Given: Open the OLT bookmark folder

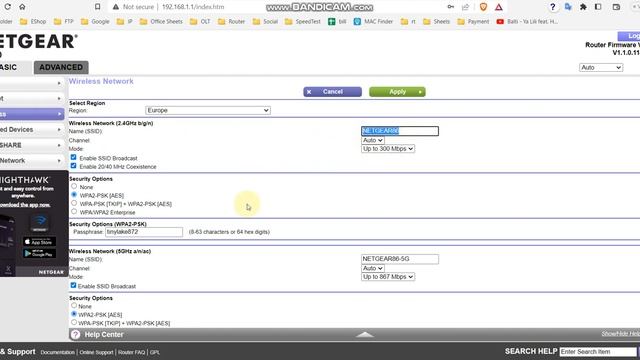Looking at the screenshot, I should (x=200, y=22).
